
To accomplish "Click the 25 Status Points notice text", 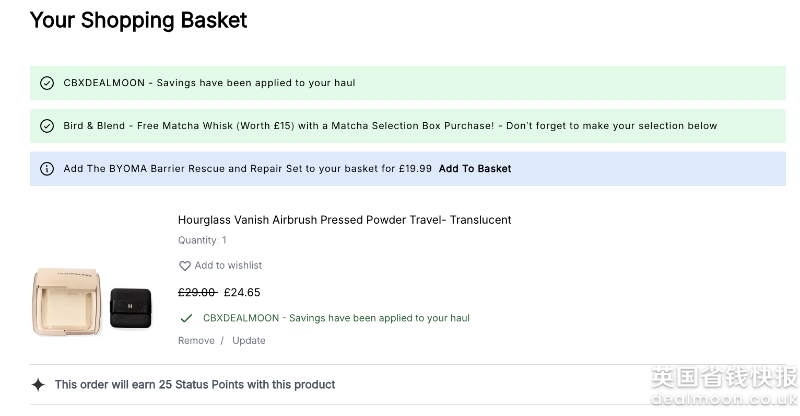I will [x=195, y=384].
